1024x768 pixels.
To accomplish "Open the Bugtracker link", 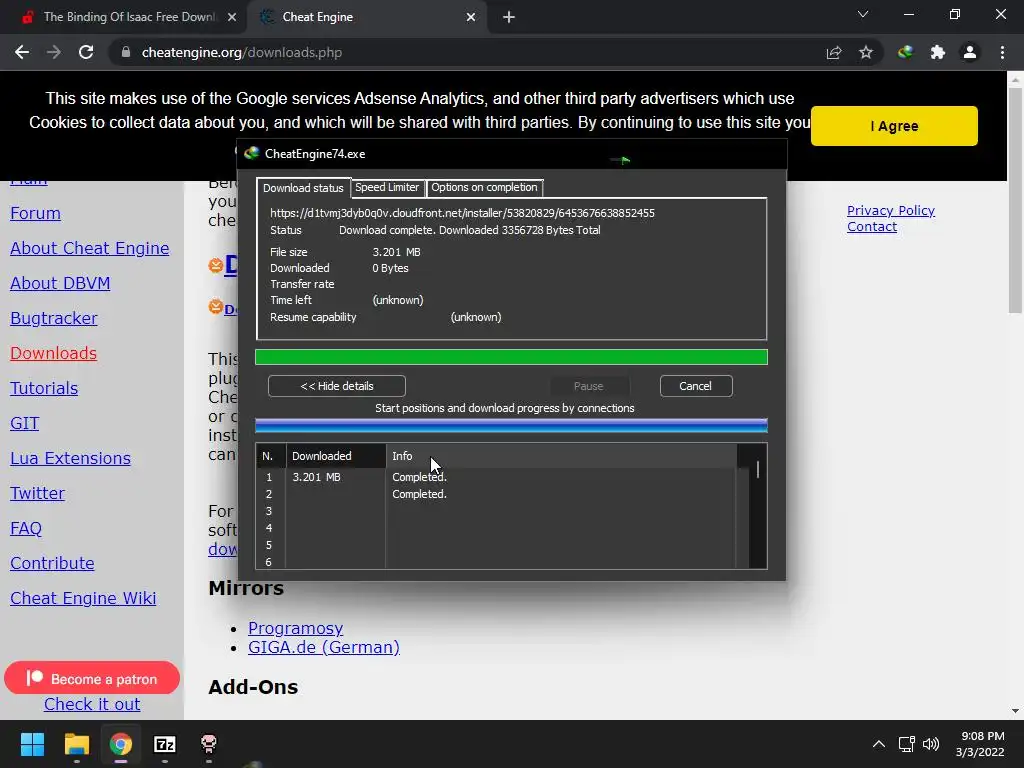I will coord(54,318).
